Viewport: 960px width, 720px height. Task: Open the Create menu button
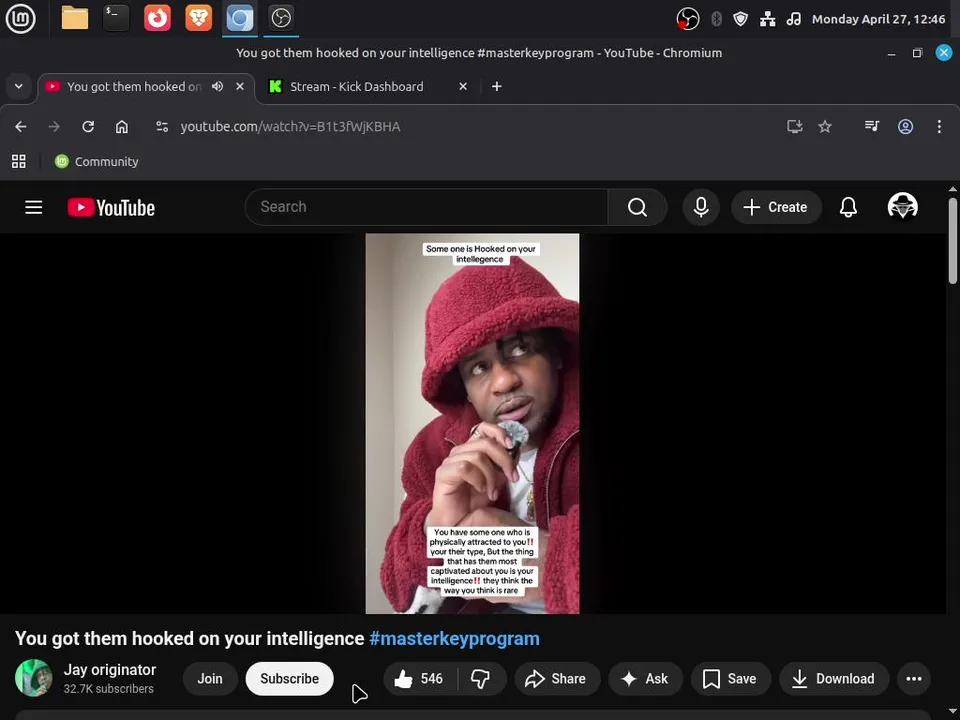(776, 207)
